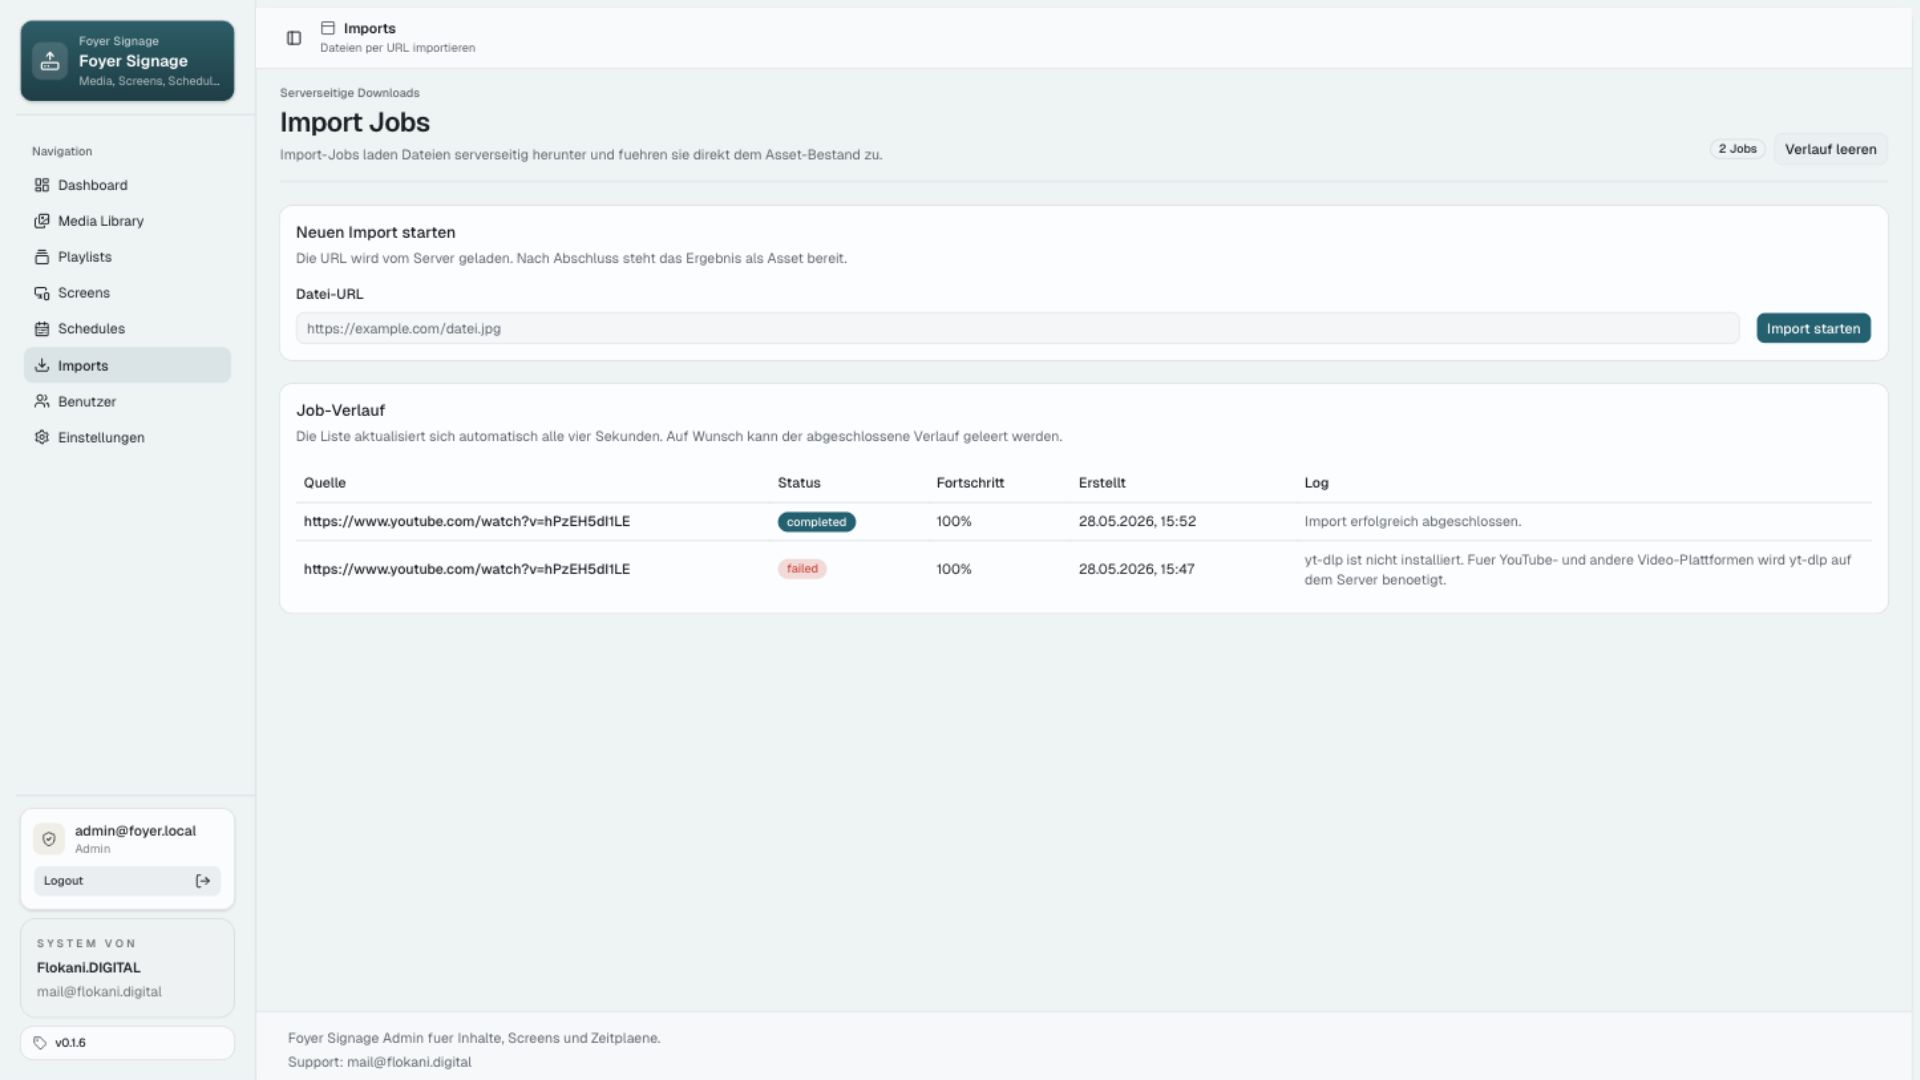
Task: Click the Import starten button
Action: (x=1813, y=328)
